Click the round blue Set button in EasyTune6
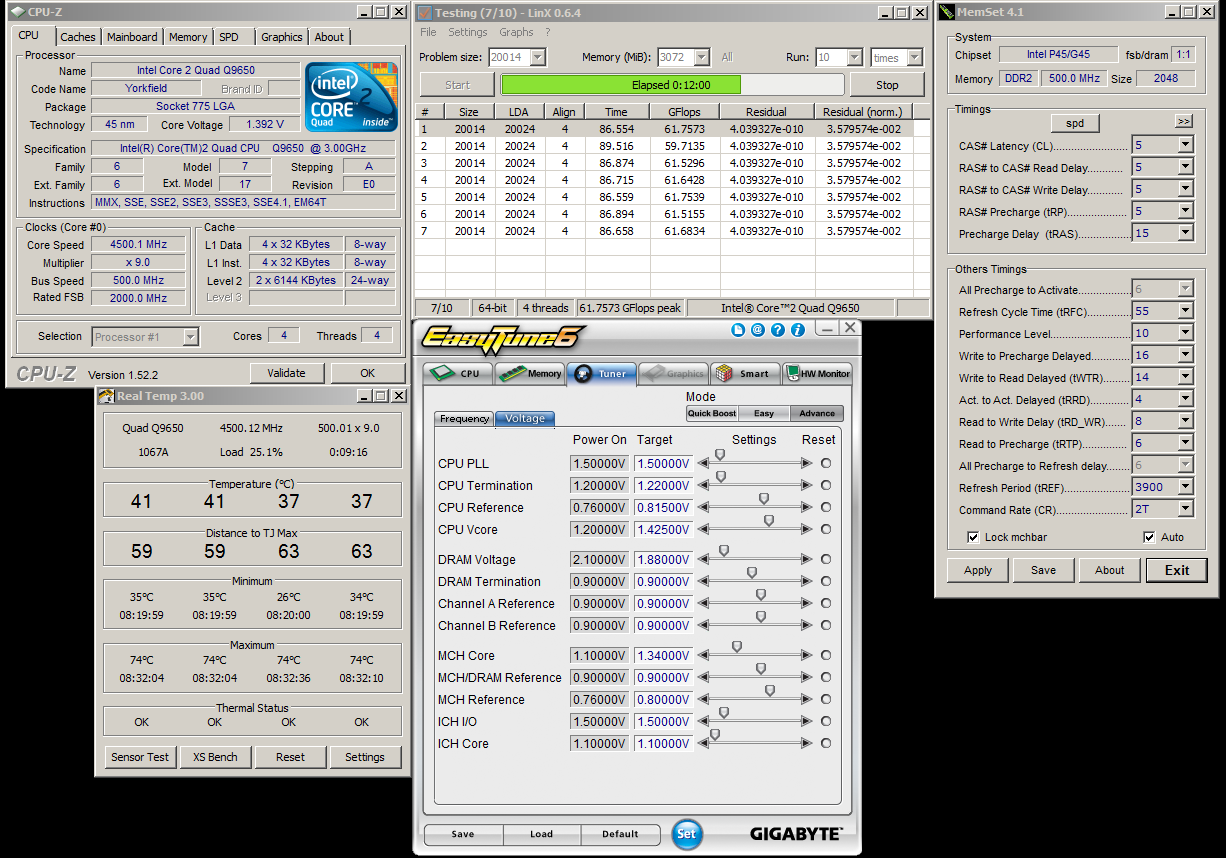This screenshot has height=858, width=1226. [687, 834]
